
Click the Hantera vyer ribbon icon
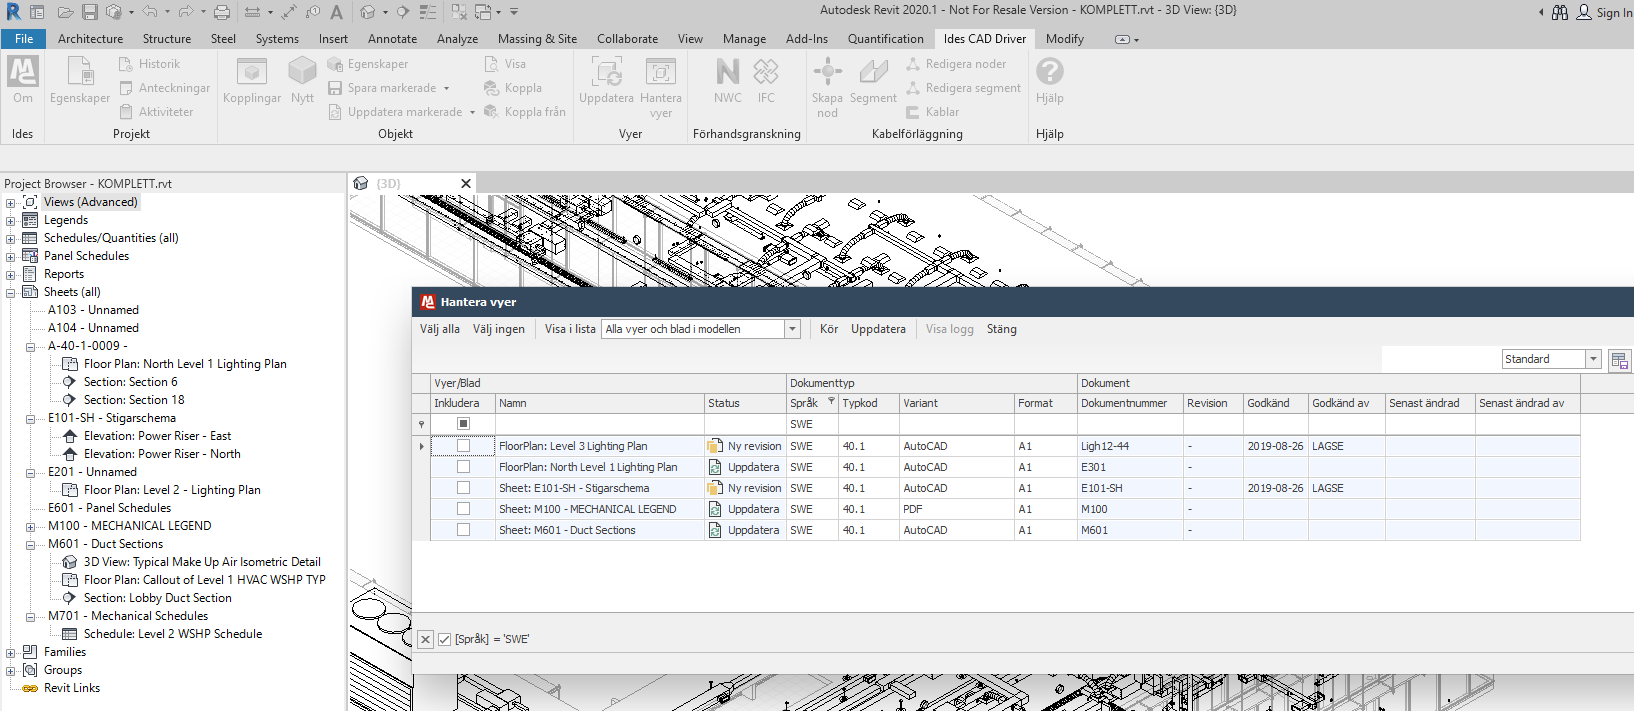tap(660, 72)
